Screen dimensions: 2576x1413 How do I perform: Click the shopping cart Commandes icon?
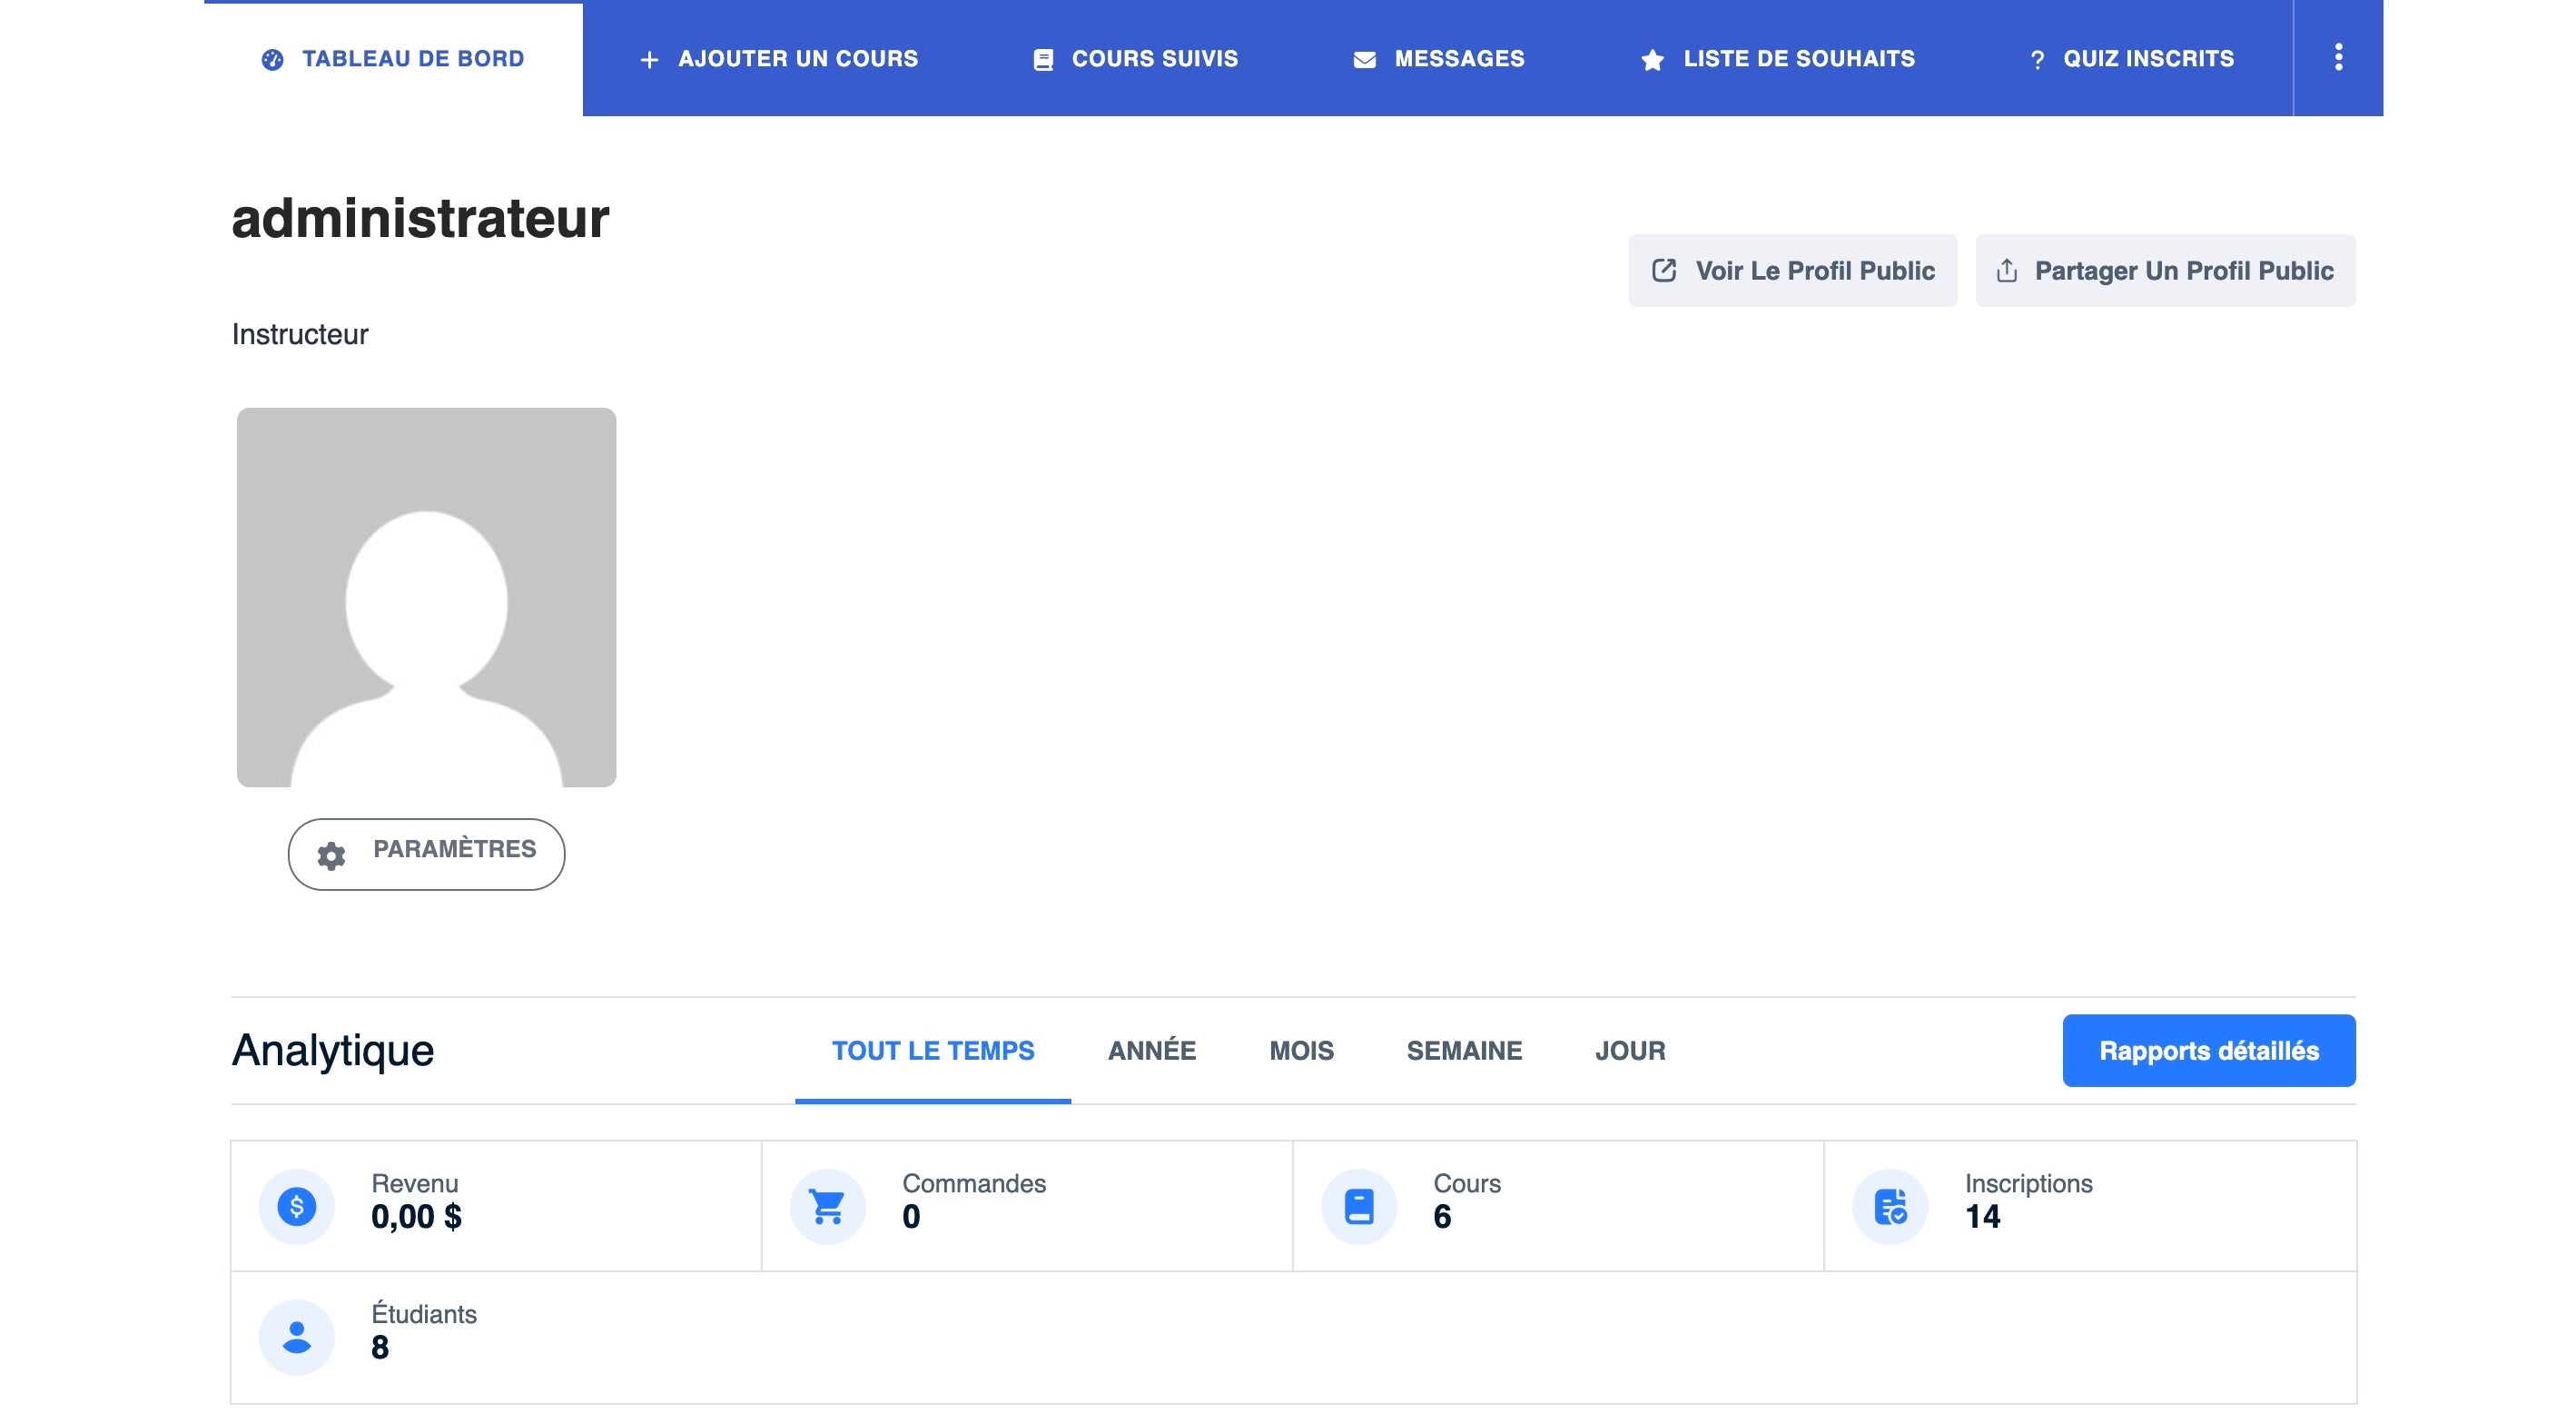(827, 1205)
